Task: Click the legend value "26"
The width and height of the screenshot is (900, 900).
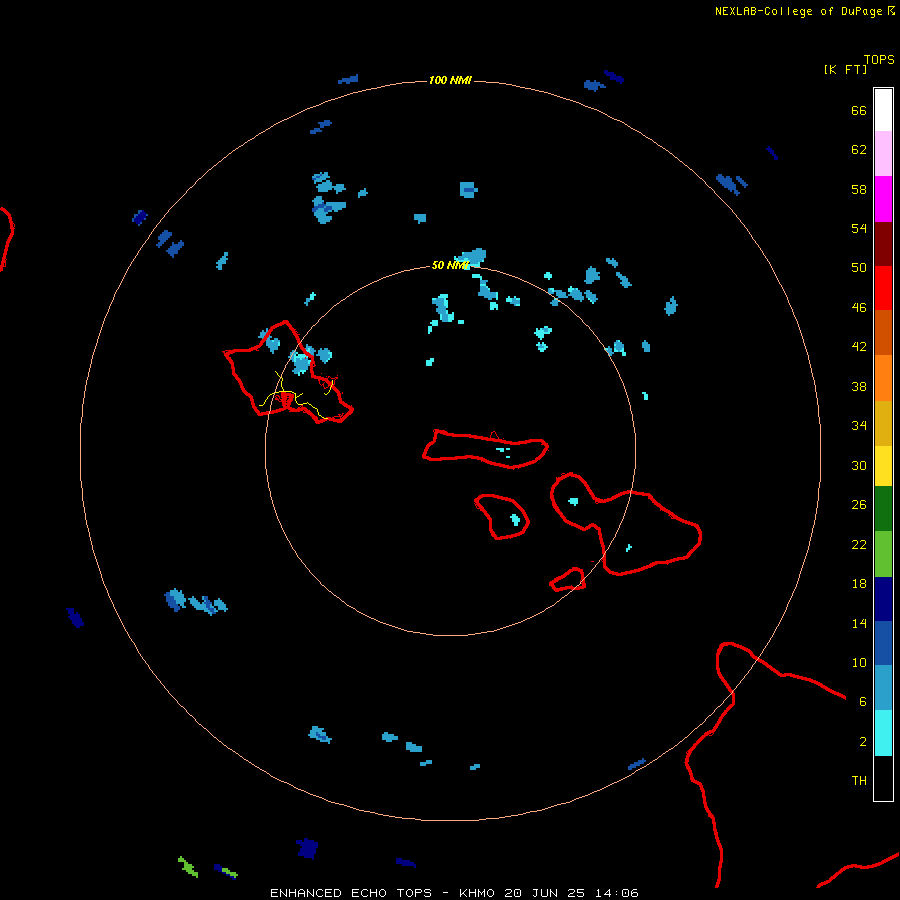Action: pos(859,505)
